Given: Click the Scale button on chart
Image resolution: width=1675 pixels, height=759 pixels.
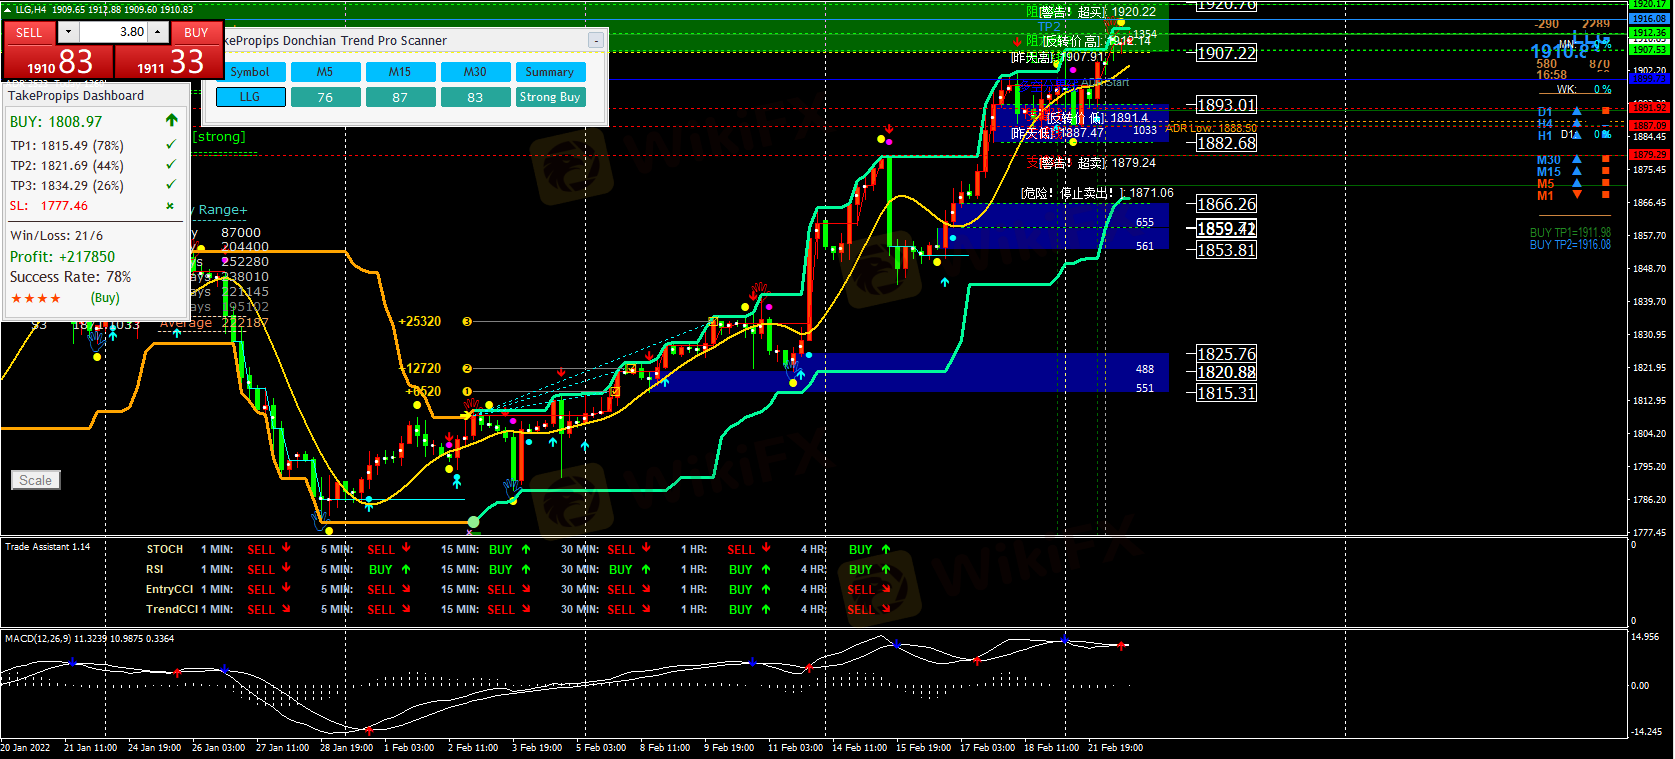Looking at the screenshot, I should pos(36,480).
